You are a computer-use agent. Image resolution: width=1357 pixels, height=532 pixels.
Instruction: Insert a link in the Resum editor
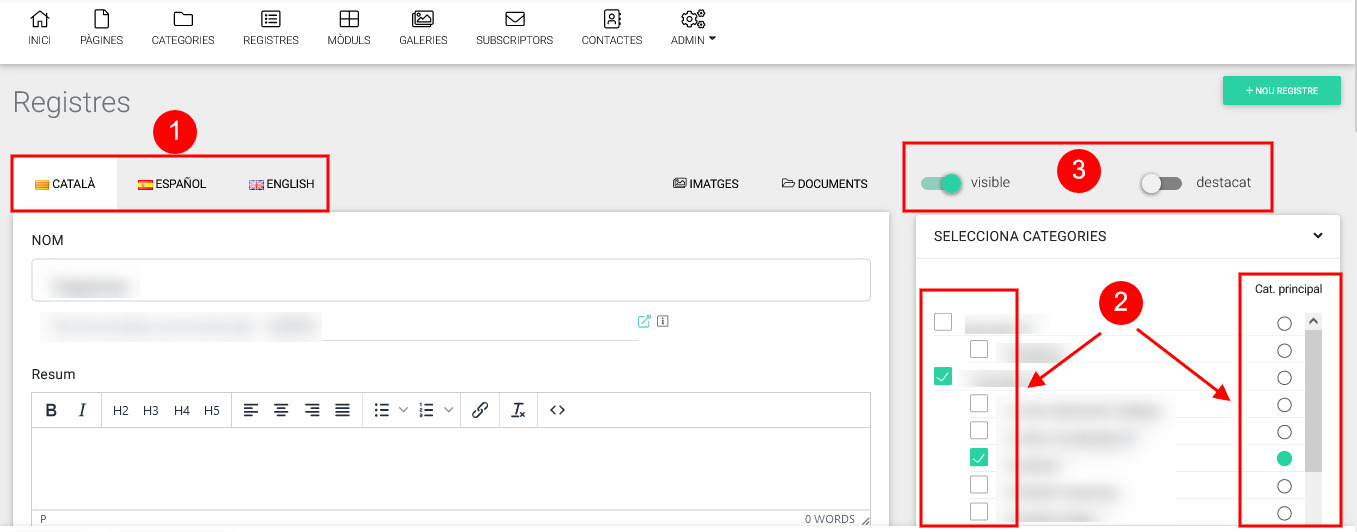[x=479, y=410]
